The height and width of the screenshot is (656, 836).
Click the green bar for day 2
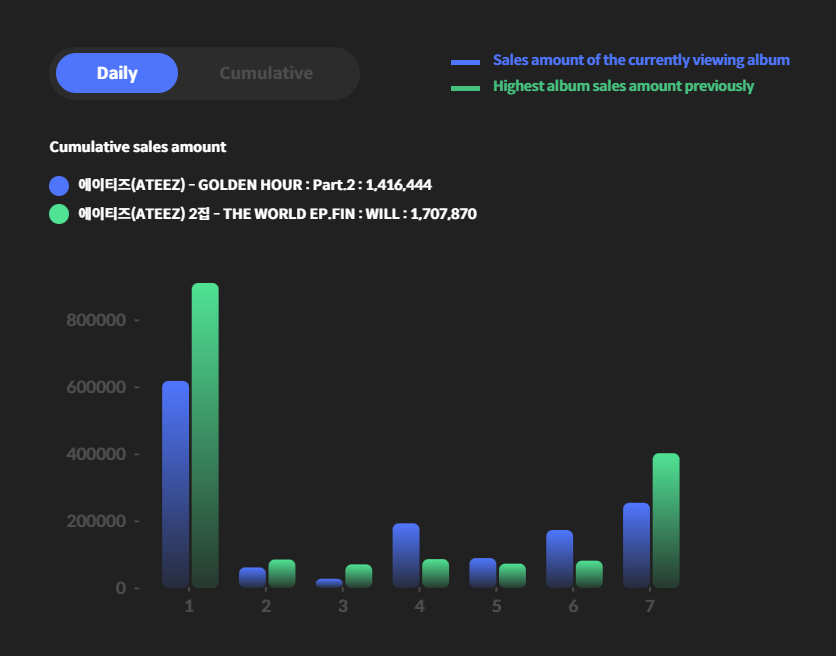pos(282,573)
